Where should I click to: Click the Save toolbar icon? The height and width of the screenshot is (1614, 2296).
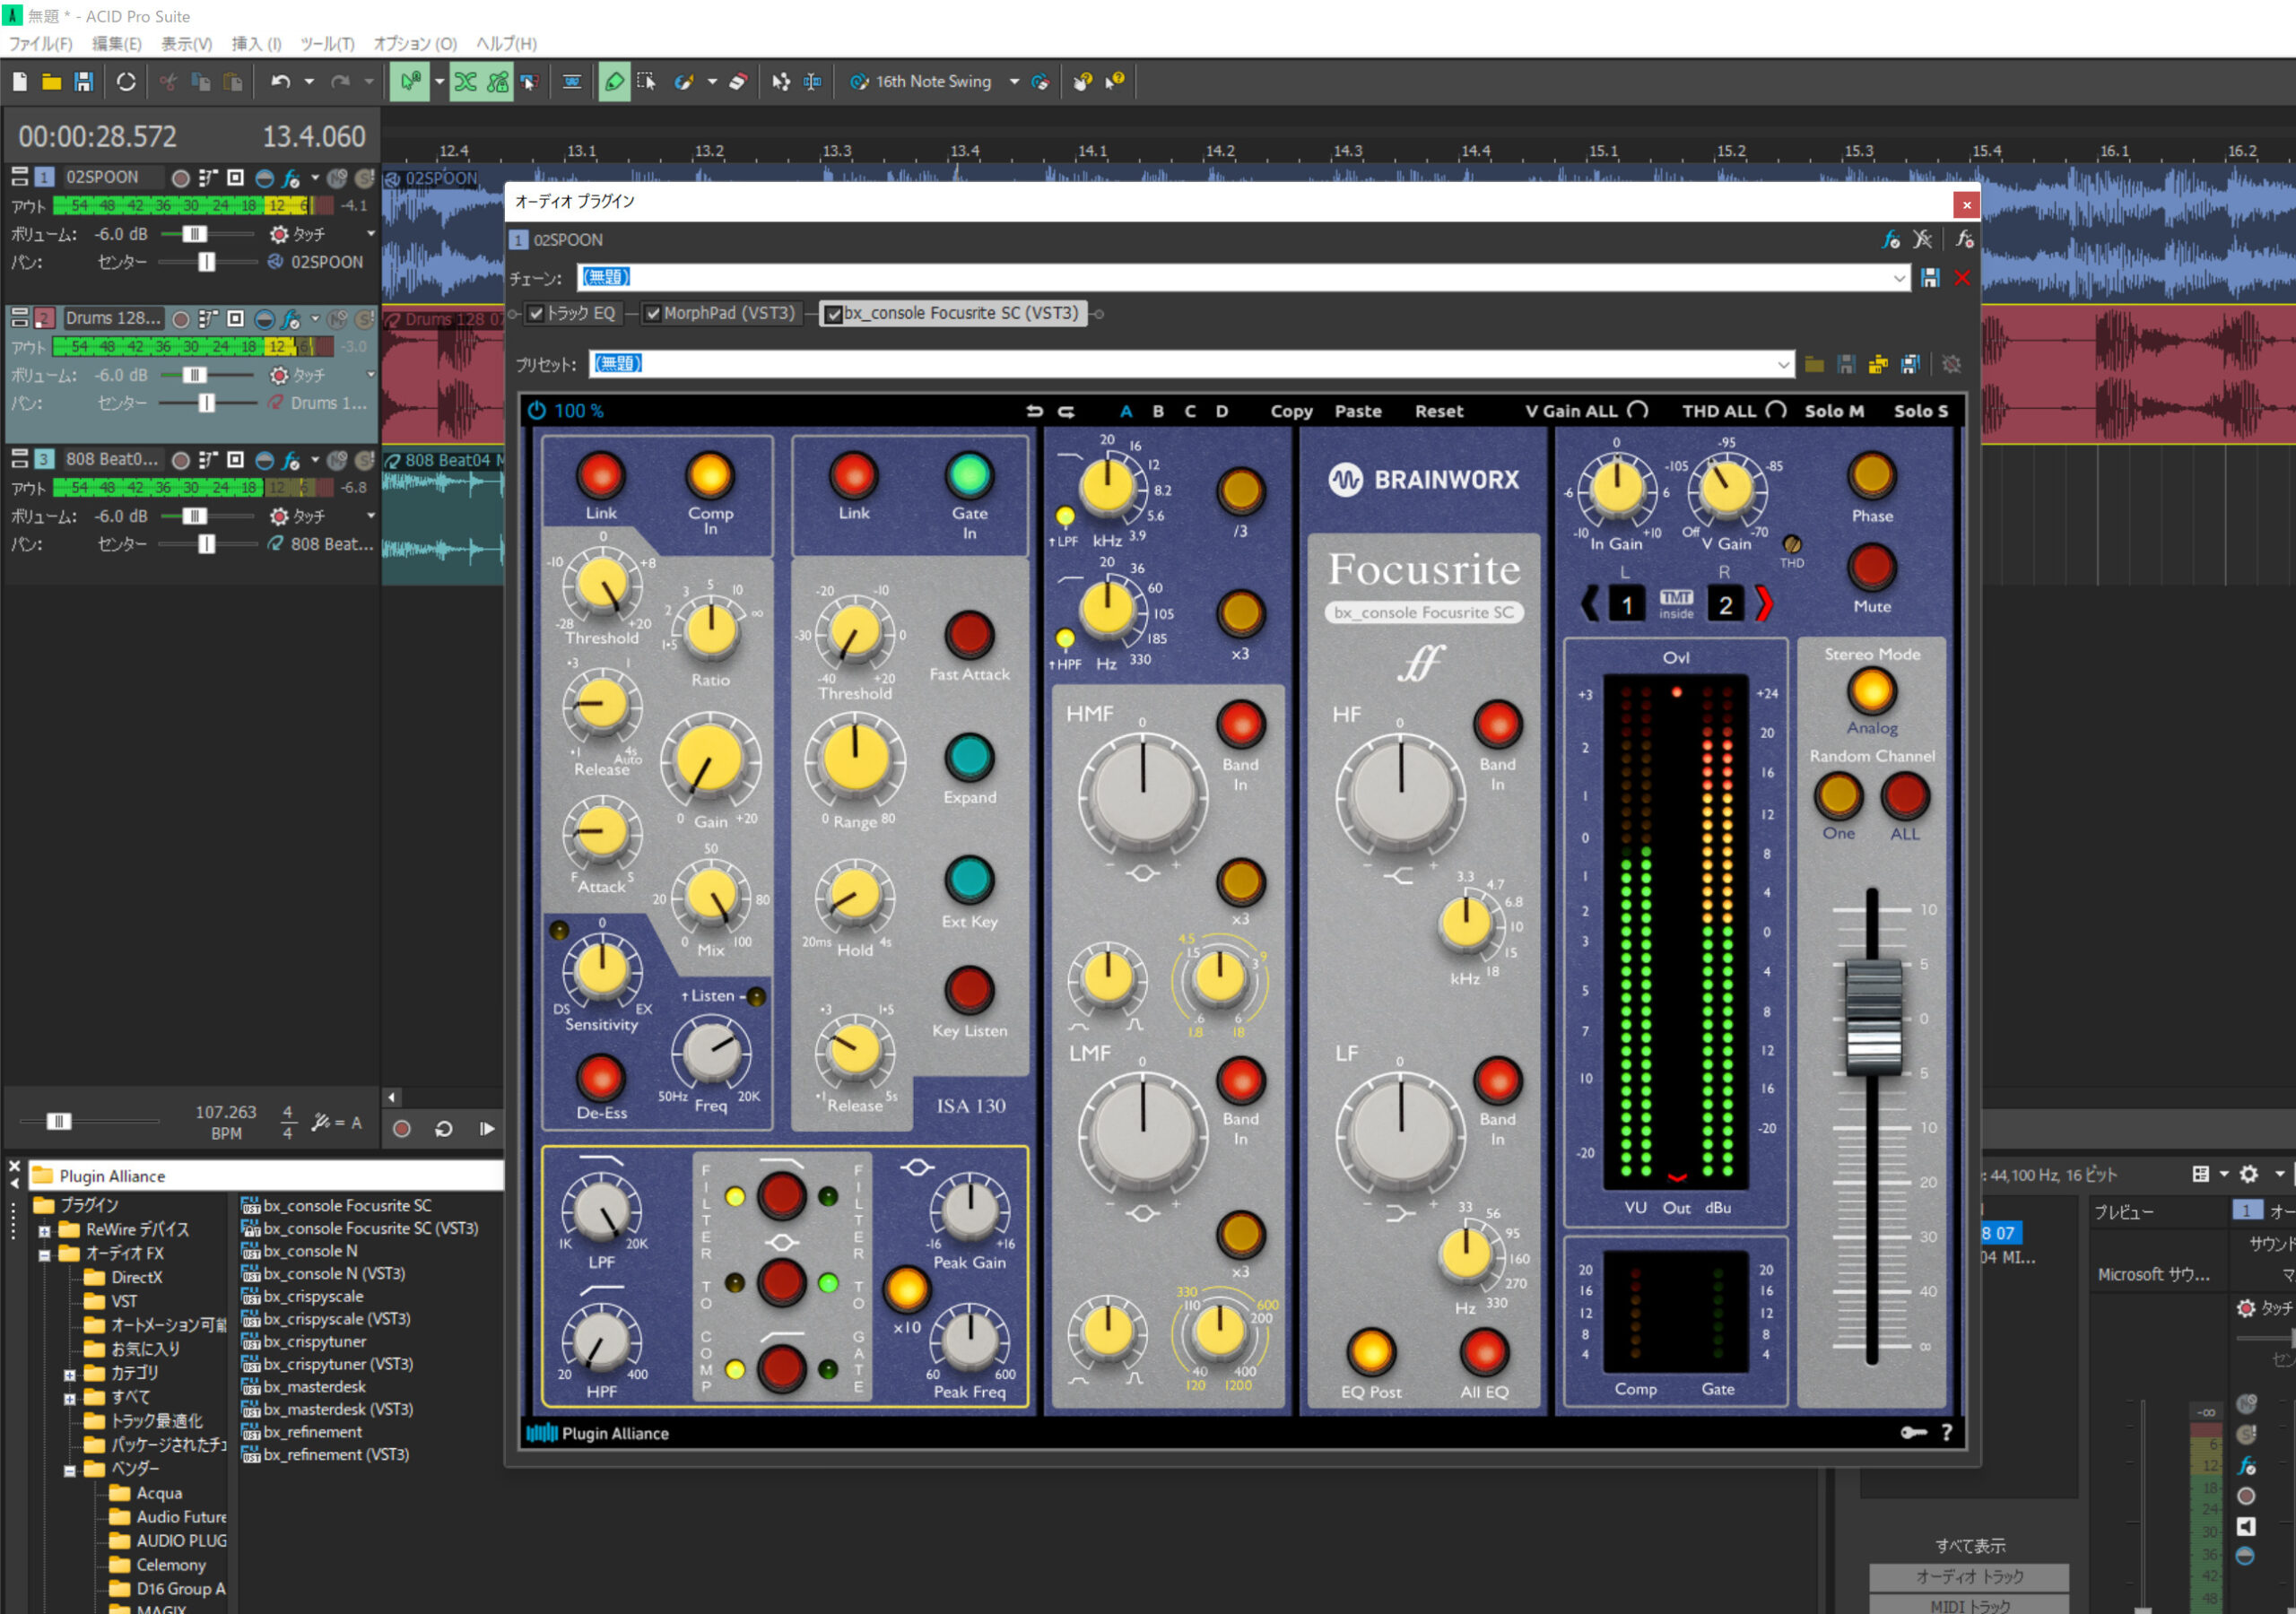click(84, 82)
